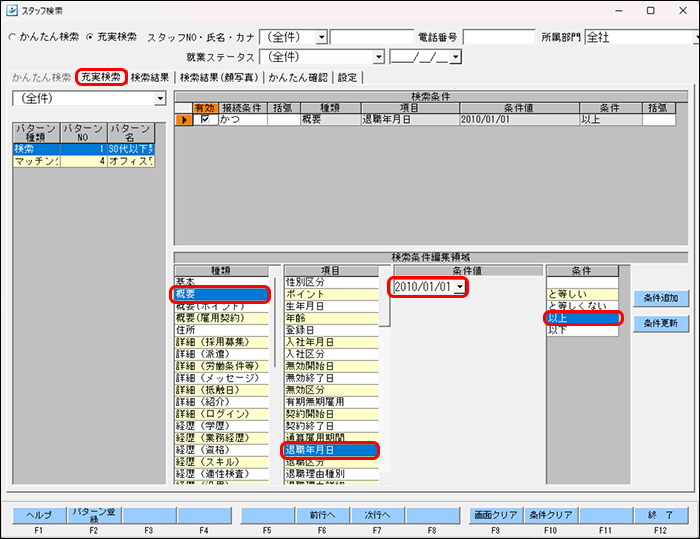Open the pattern filter (全件) dropdown
Viewport: 700px width, 539px height.
(160, 98)
